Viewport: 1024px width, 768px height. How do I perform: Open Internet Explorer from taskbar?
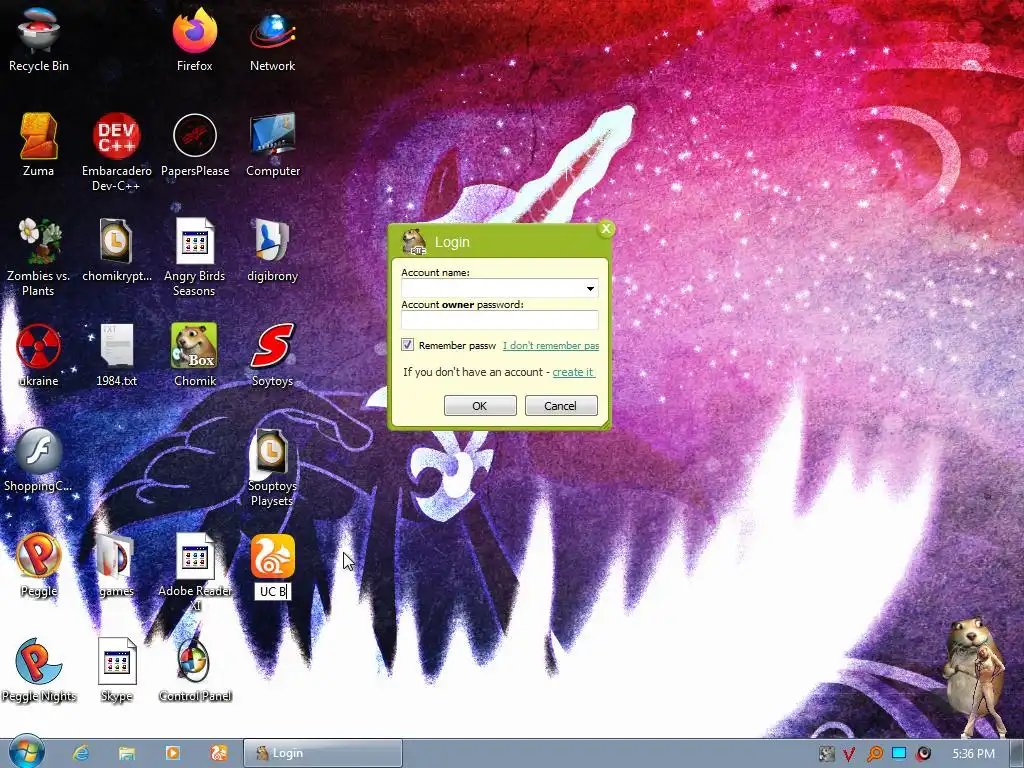pos(80,753)
